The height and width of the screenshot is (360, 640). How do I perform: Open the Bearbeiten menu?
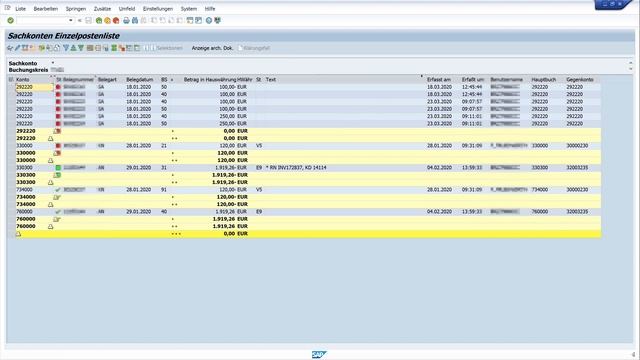coord(46,9)
